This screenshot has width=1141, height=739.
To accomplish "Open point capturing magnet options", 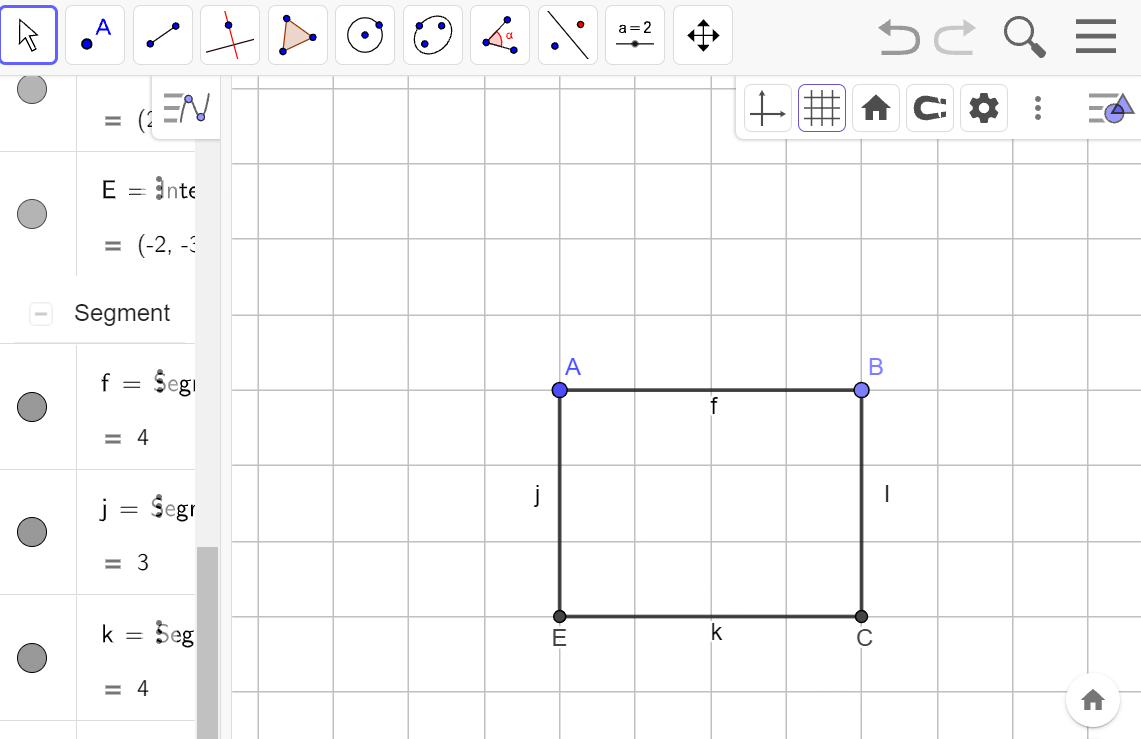I will (930, 108).
